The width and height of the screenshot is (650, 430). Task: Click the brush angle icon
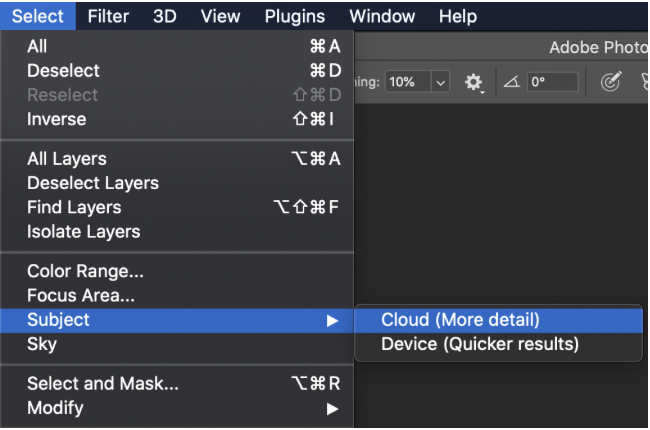pyautogui.click(x=510, y=83)
